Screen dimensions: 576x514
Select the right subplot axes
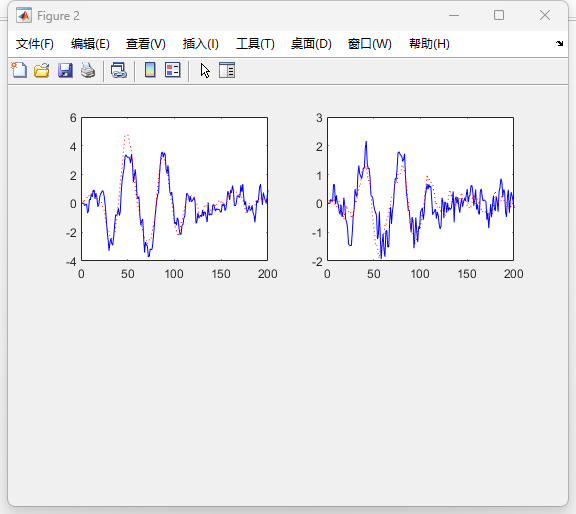tap(421, 189)
